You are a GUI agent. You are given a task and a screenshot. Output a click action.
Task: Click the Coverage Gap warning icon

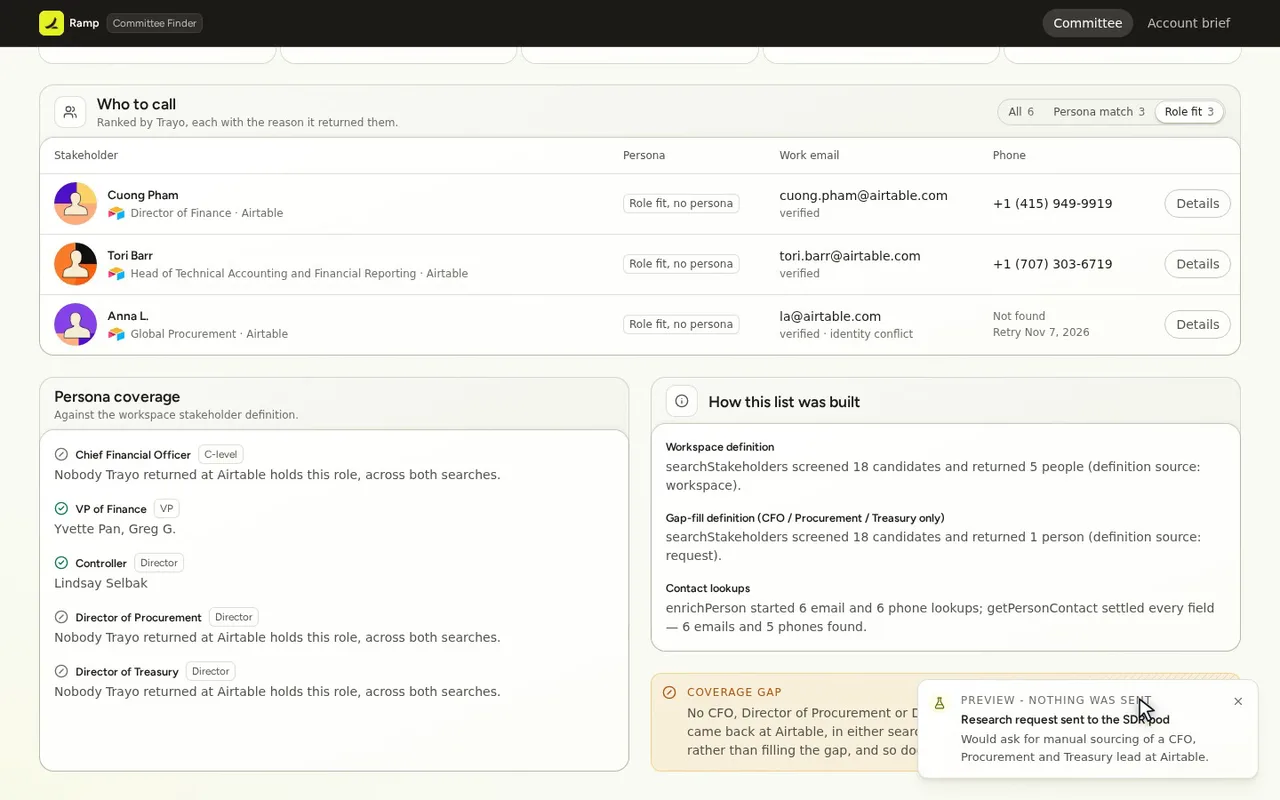[669, 692]
